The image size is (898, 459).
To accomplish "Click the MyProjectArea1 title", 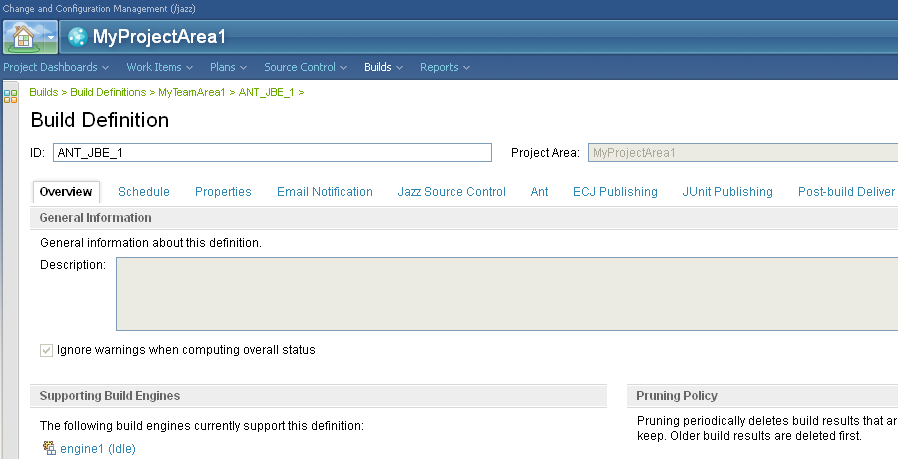I will click(159, 37).
